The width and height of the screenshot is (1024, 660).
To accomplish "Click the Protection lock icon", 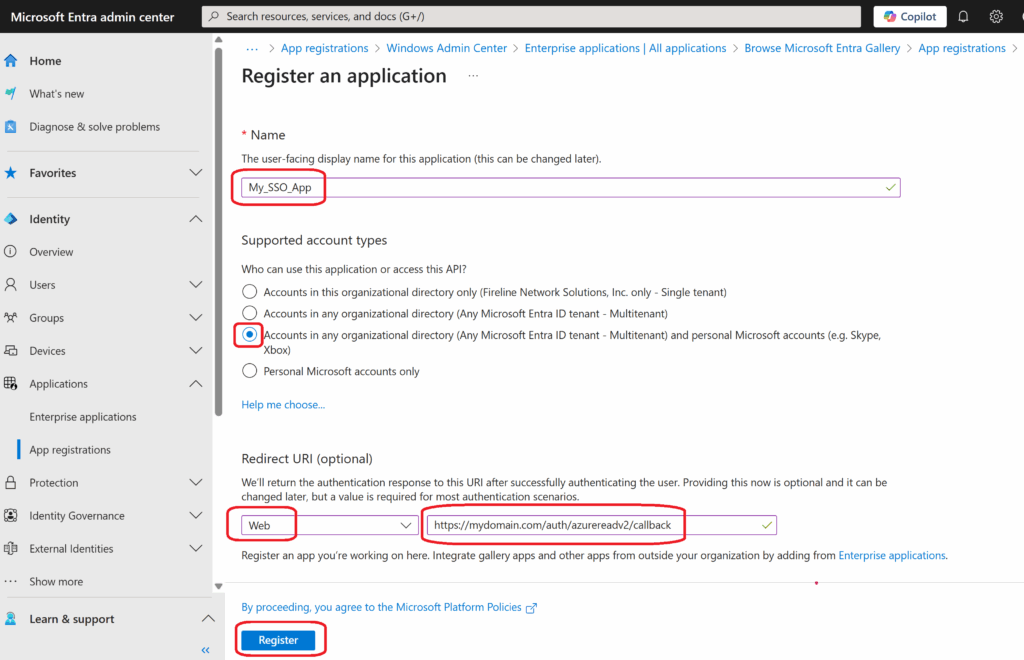I will pos(10,482).
